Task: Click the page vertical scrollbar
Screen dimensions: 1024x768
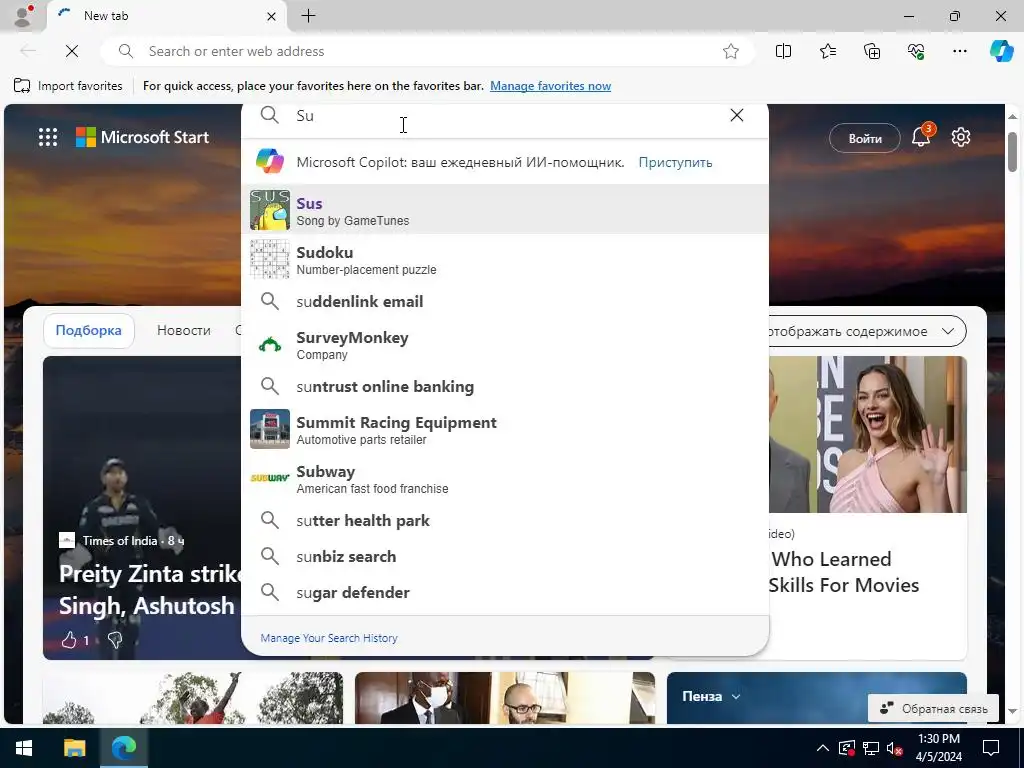Action: click(1012, 152)
